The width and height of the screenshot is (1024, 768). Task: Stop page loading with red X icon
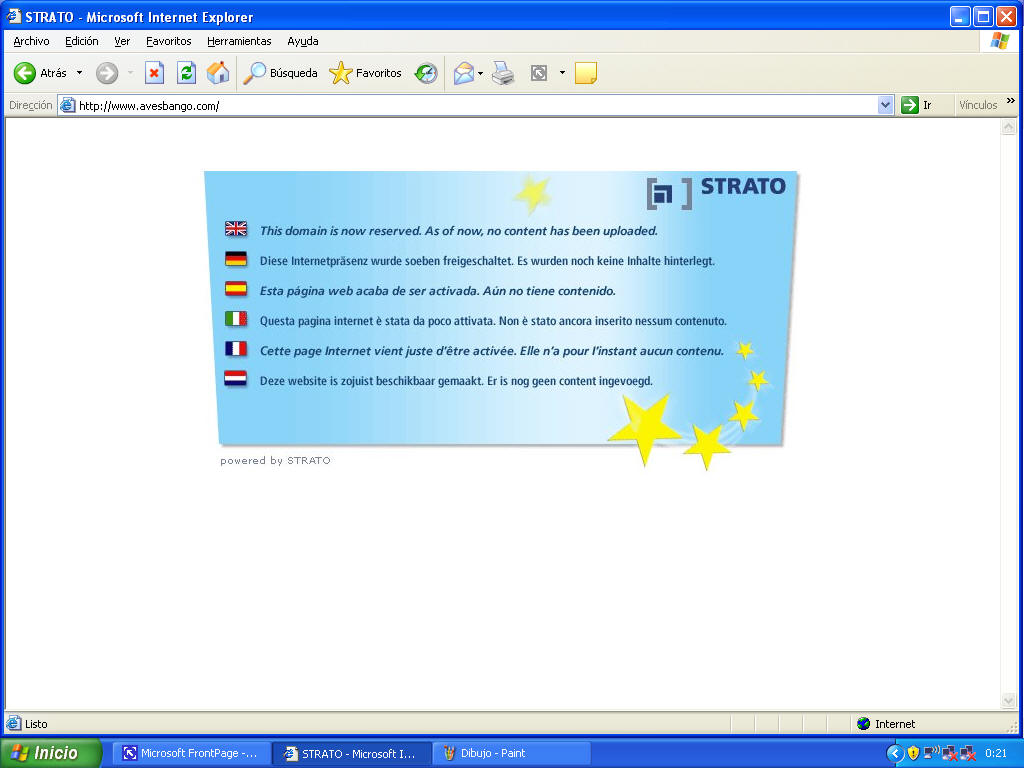154,73
